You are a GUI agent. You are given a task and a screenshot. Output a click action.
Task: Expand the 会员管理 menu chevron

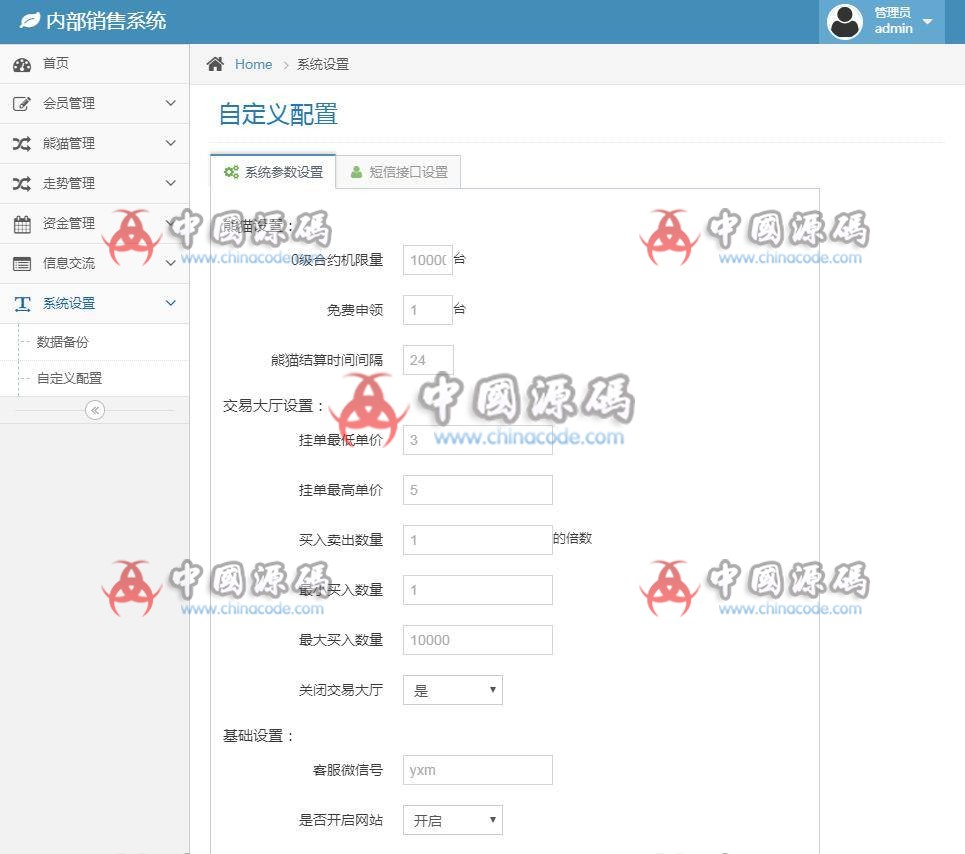(x=170, y=103)
